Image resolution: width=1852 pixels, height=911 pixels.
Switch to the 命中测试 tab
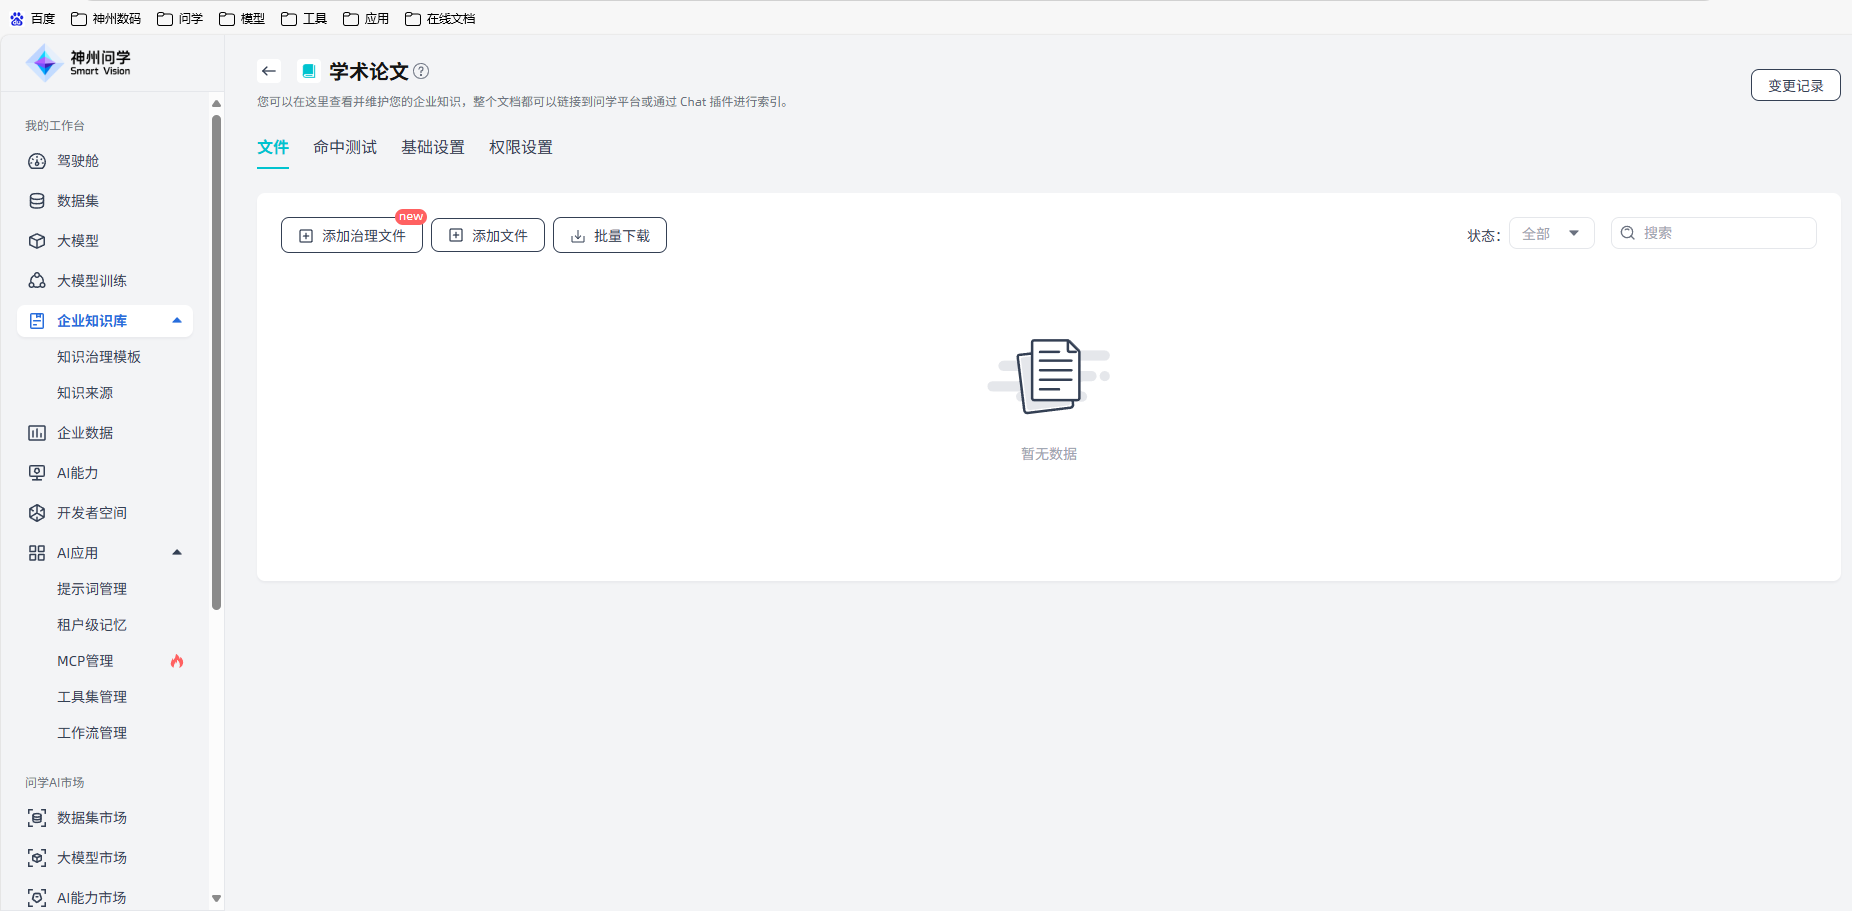(x=345, y=148)
